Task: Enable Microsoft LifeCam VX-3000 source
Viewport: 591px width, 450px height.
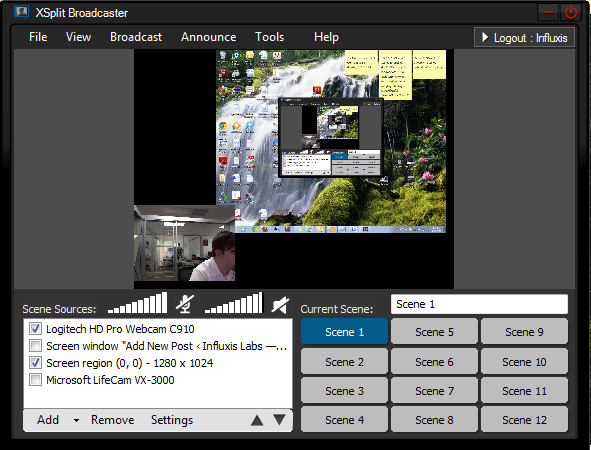Action: (x=35, y=380)
